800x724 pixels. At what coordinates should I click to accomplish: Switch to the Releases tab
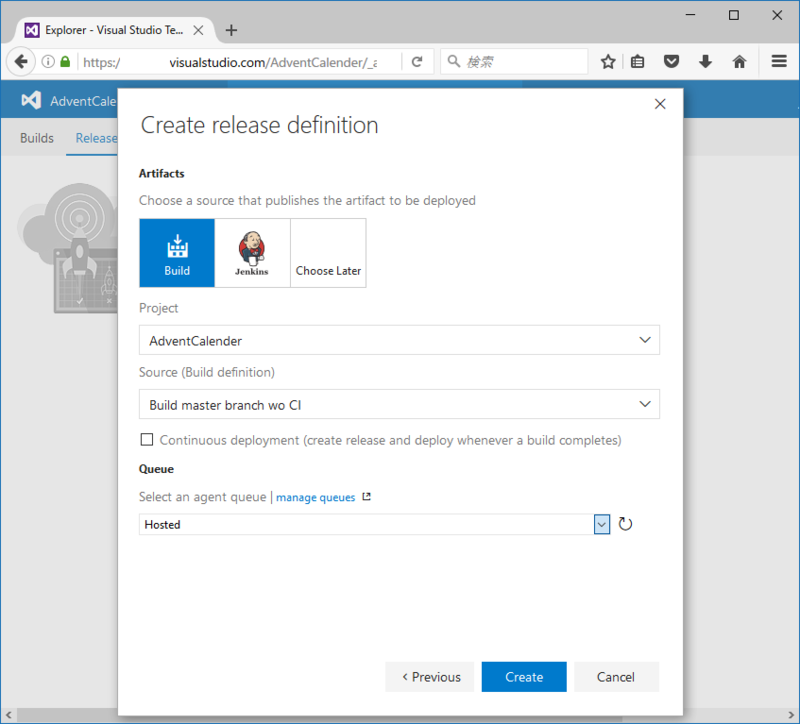click(x=96, y=138)
